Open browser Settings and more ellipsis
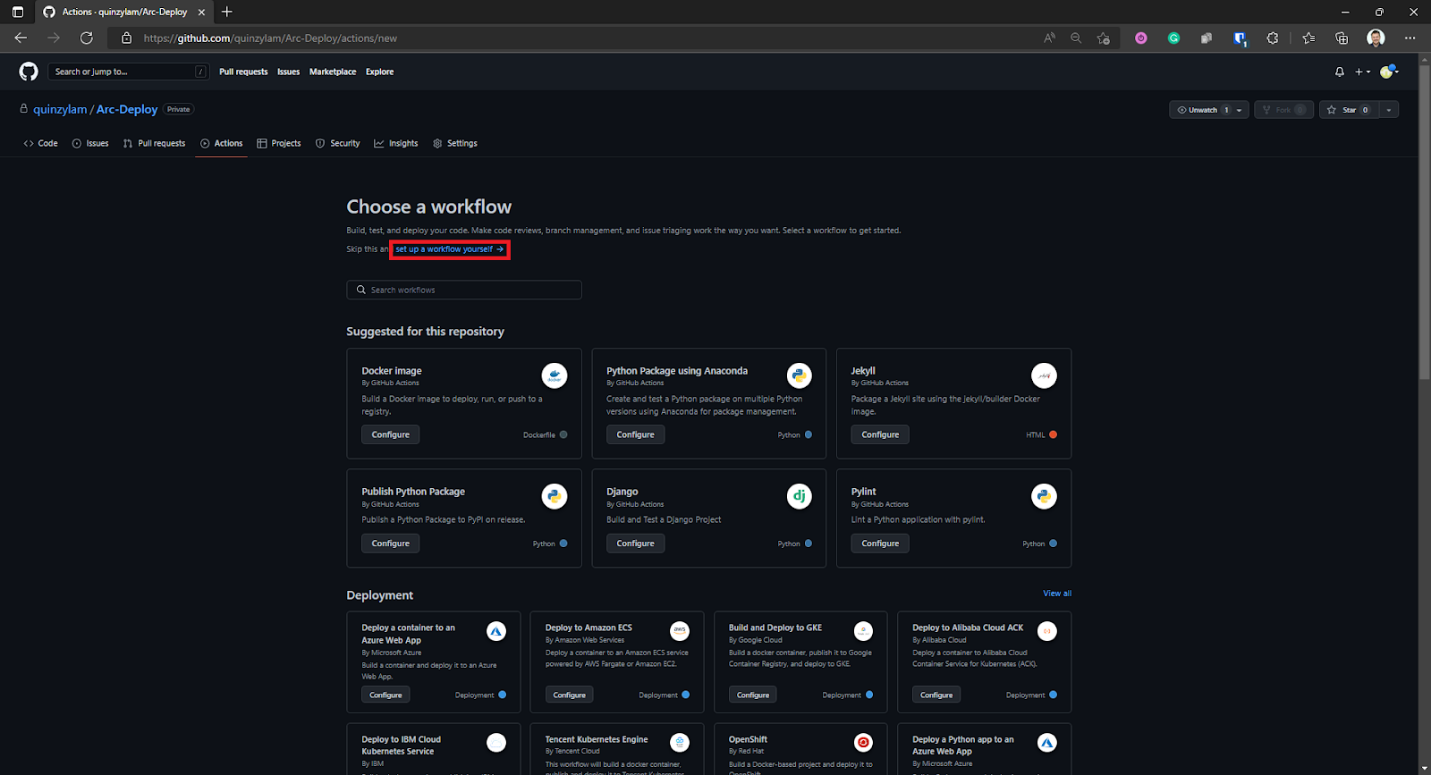This screenshot has height=775, width=1431. (x=1410, y=38)
